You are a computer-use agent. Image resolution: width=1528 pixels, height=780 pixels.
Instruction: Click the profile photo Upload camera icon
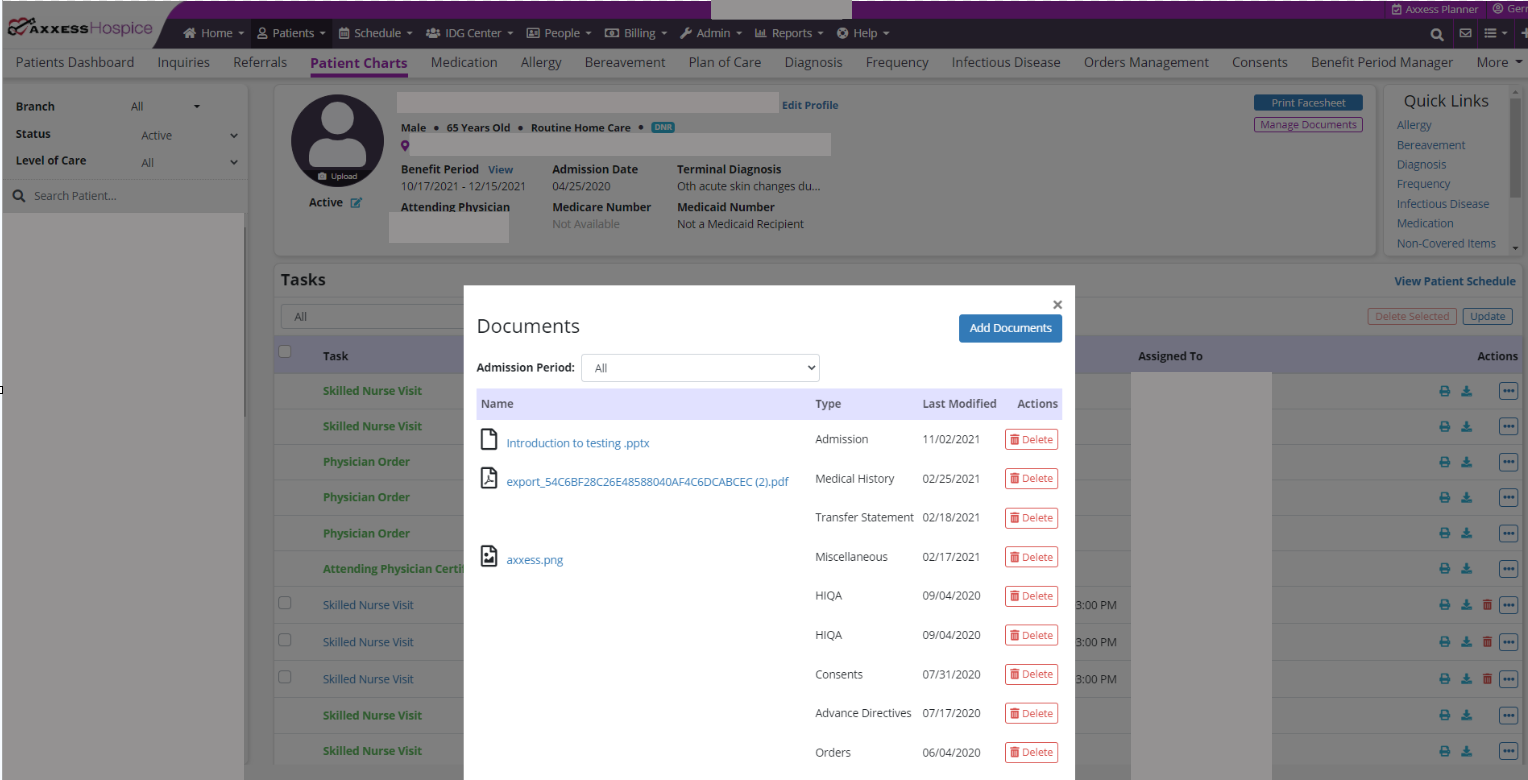click(322, 176)
